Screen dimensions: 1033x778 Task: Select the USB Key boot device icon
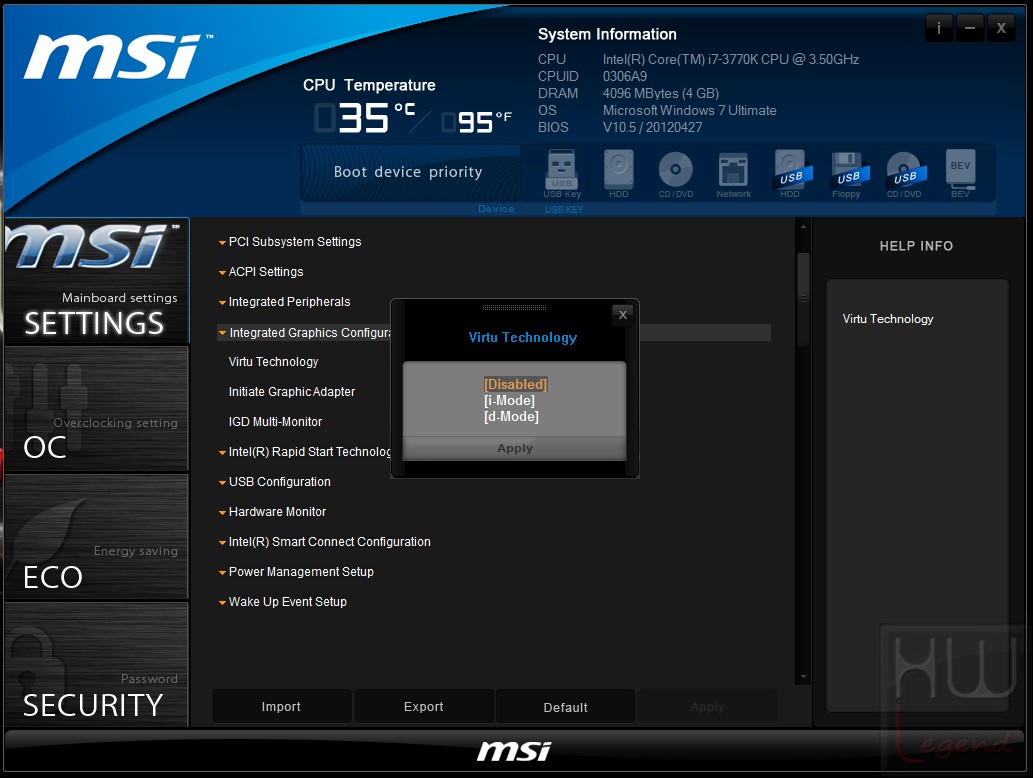point(562,173)
